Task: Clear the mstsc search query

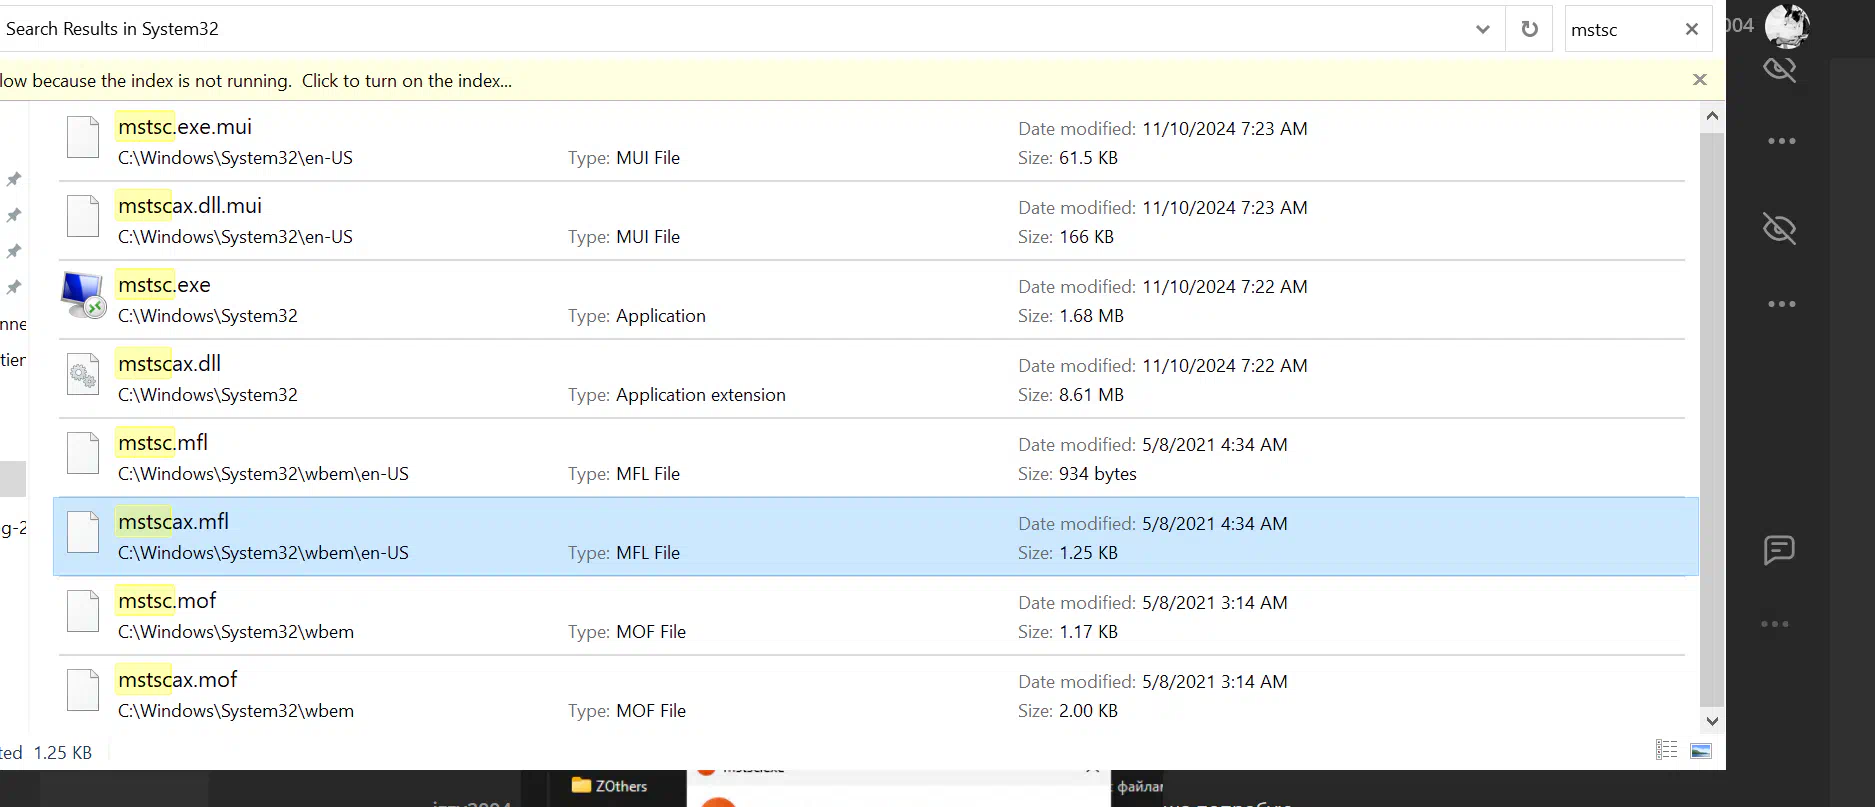Action: [x=1692, y=29]
